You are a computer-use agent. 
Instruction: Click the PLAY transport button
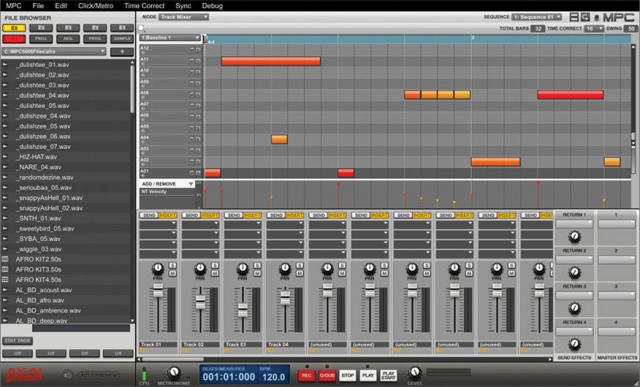[368, 376]
